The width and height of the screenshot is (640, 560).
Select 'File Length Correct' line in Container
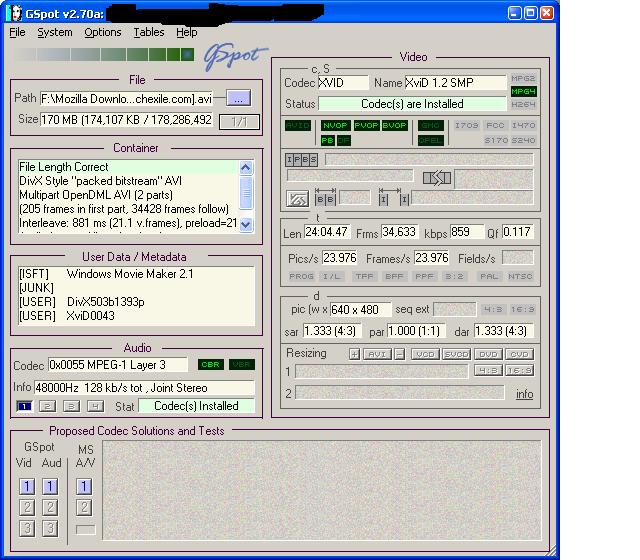tap(128, 167)
